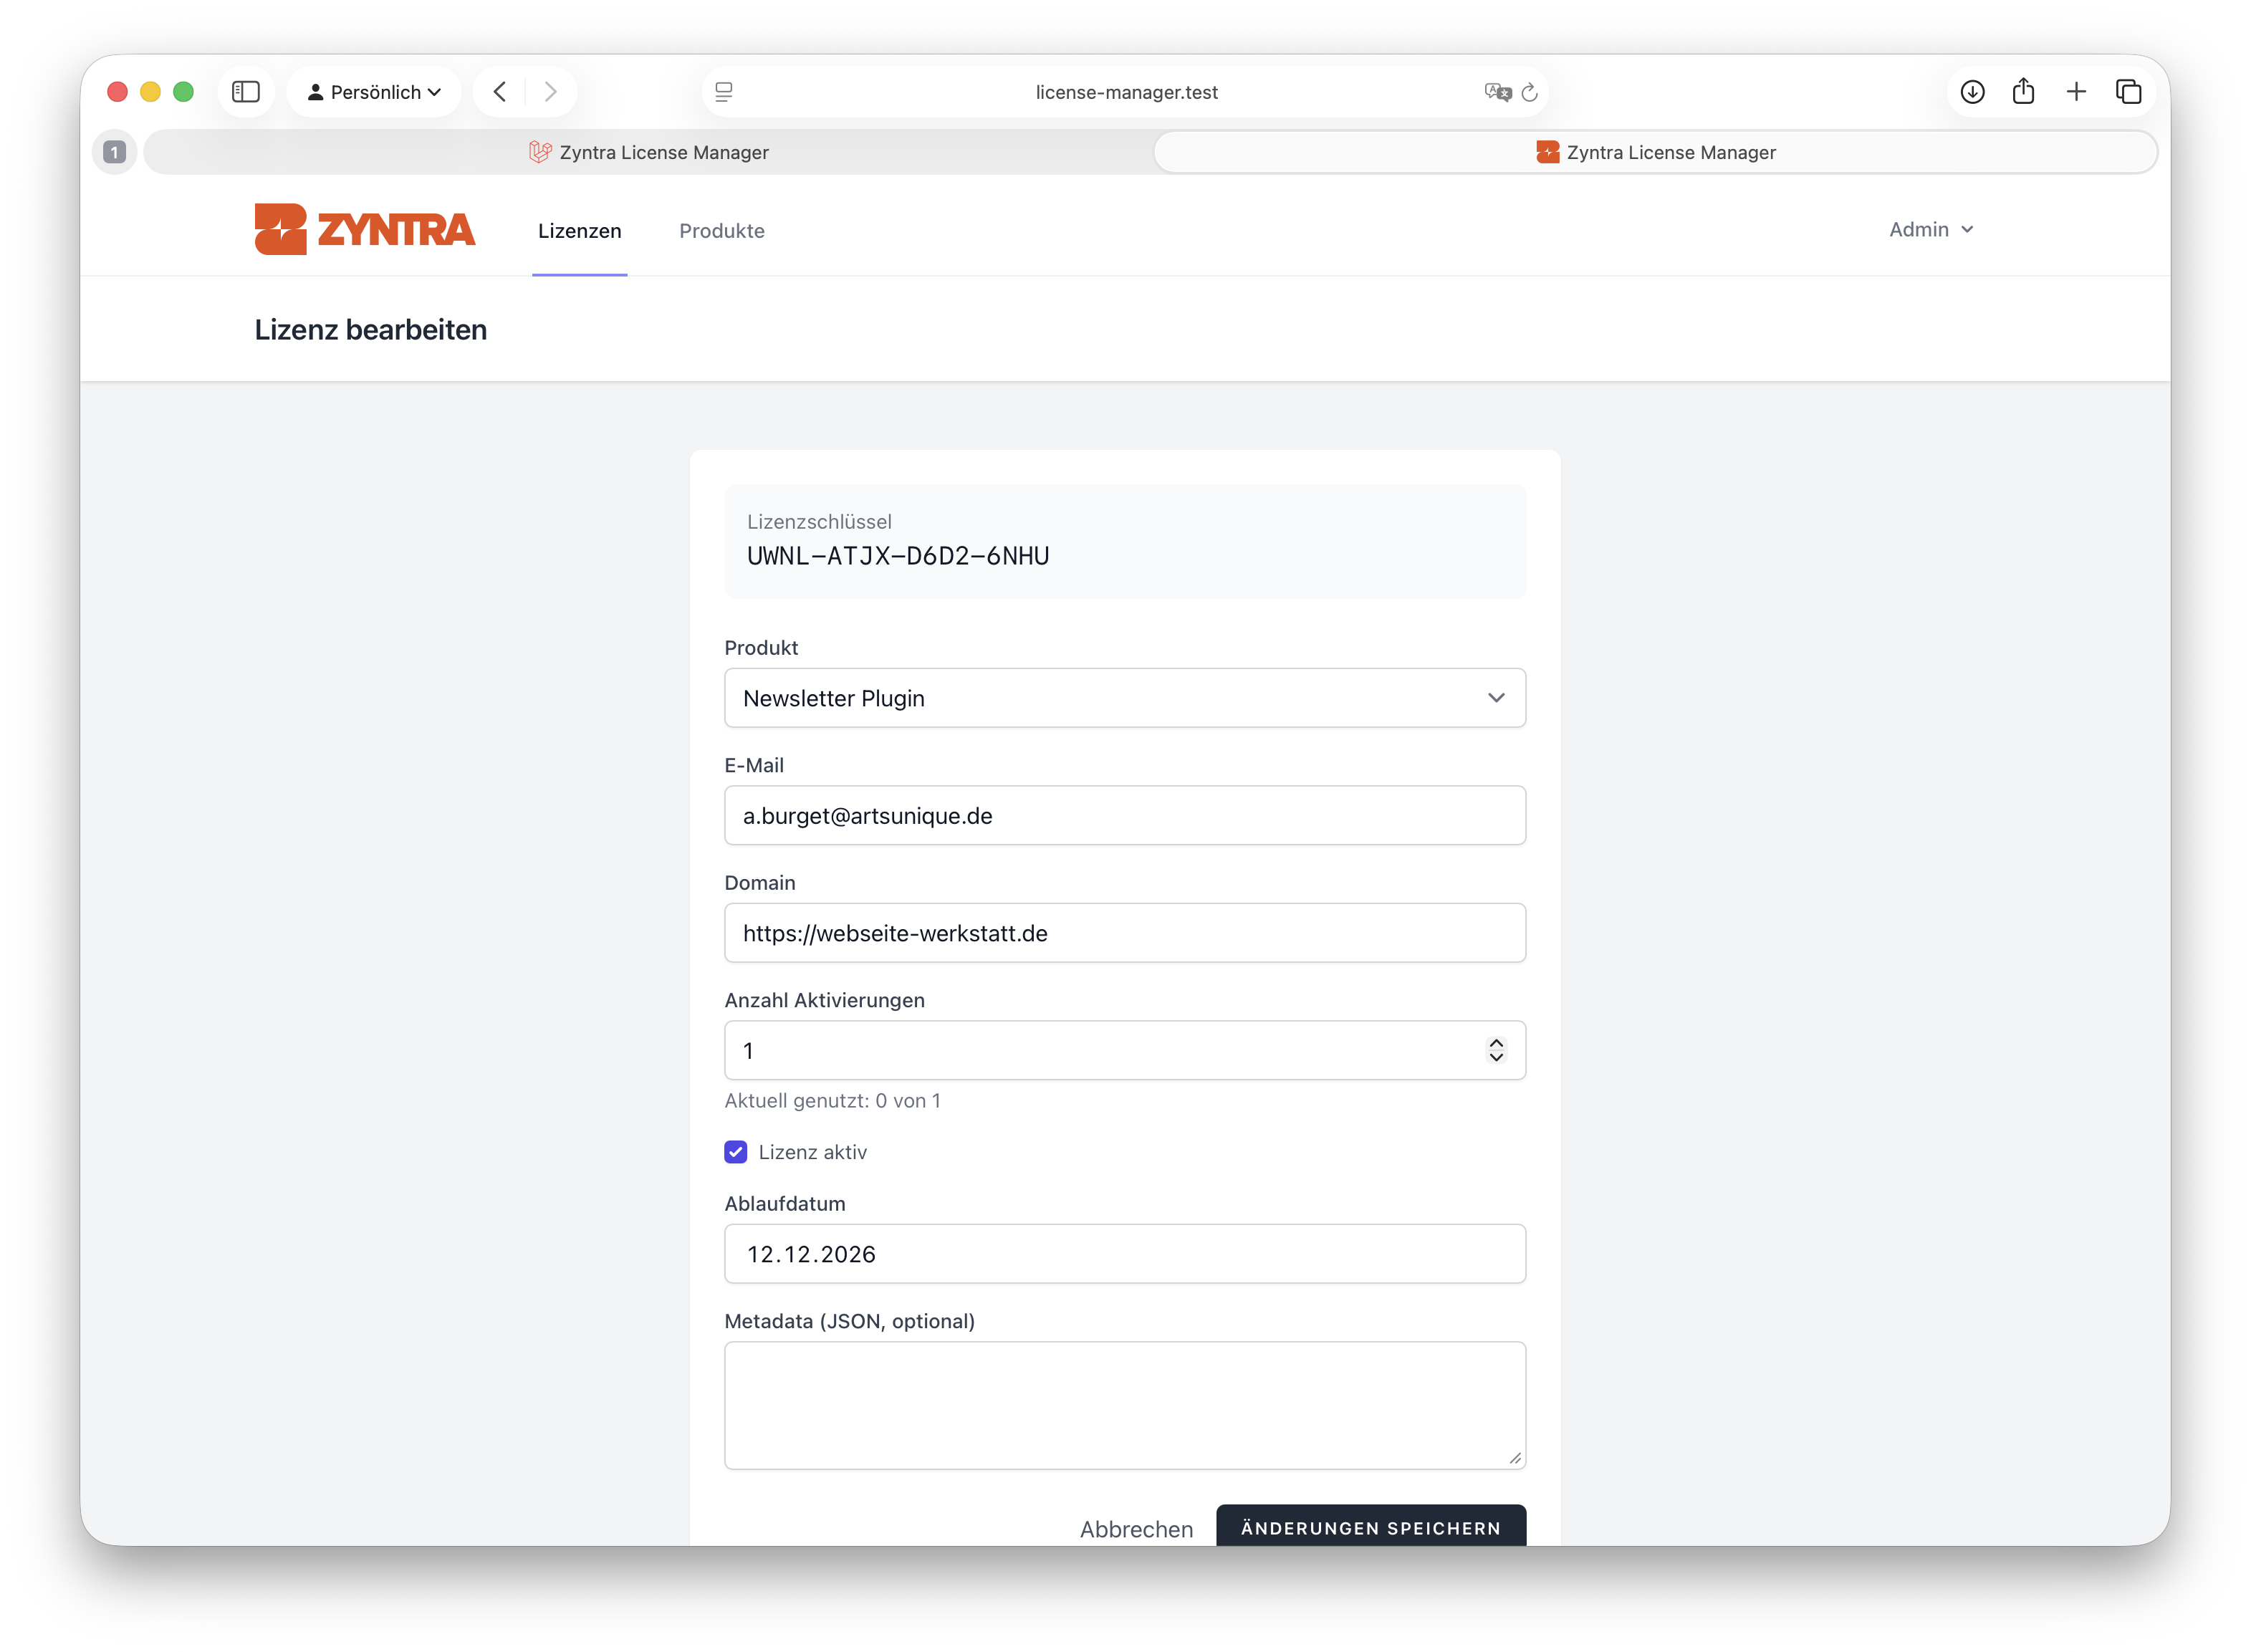Show tab overview icon

coord(2128,92)
